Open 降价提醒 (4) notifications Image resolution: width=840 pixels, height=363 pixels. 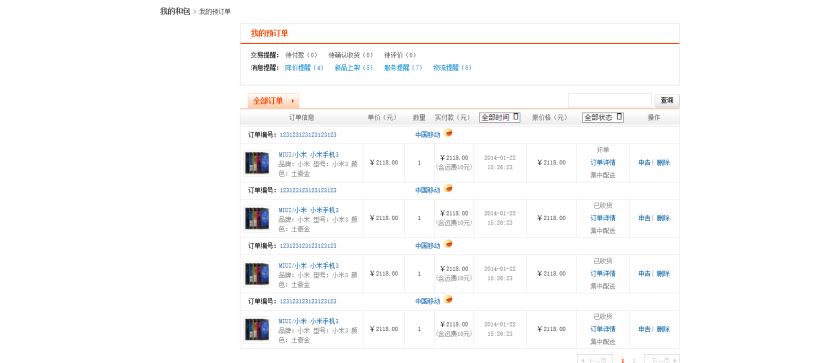tap(304, 68)
